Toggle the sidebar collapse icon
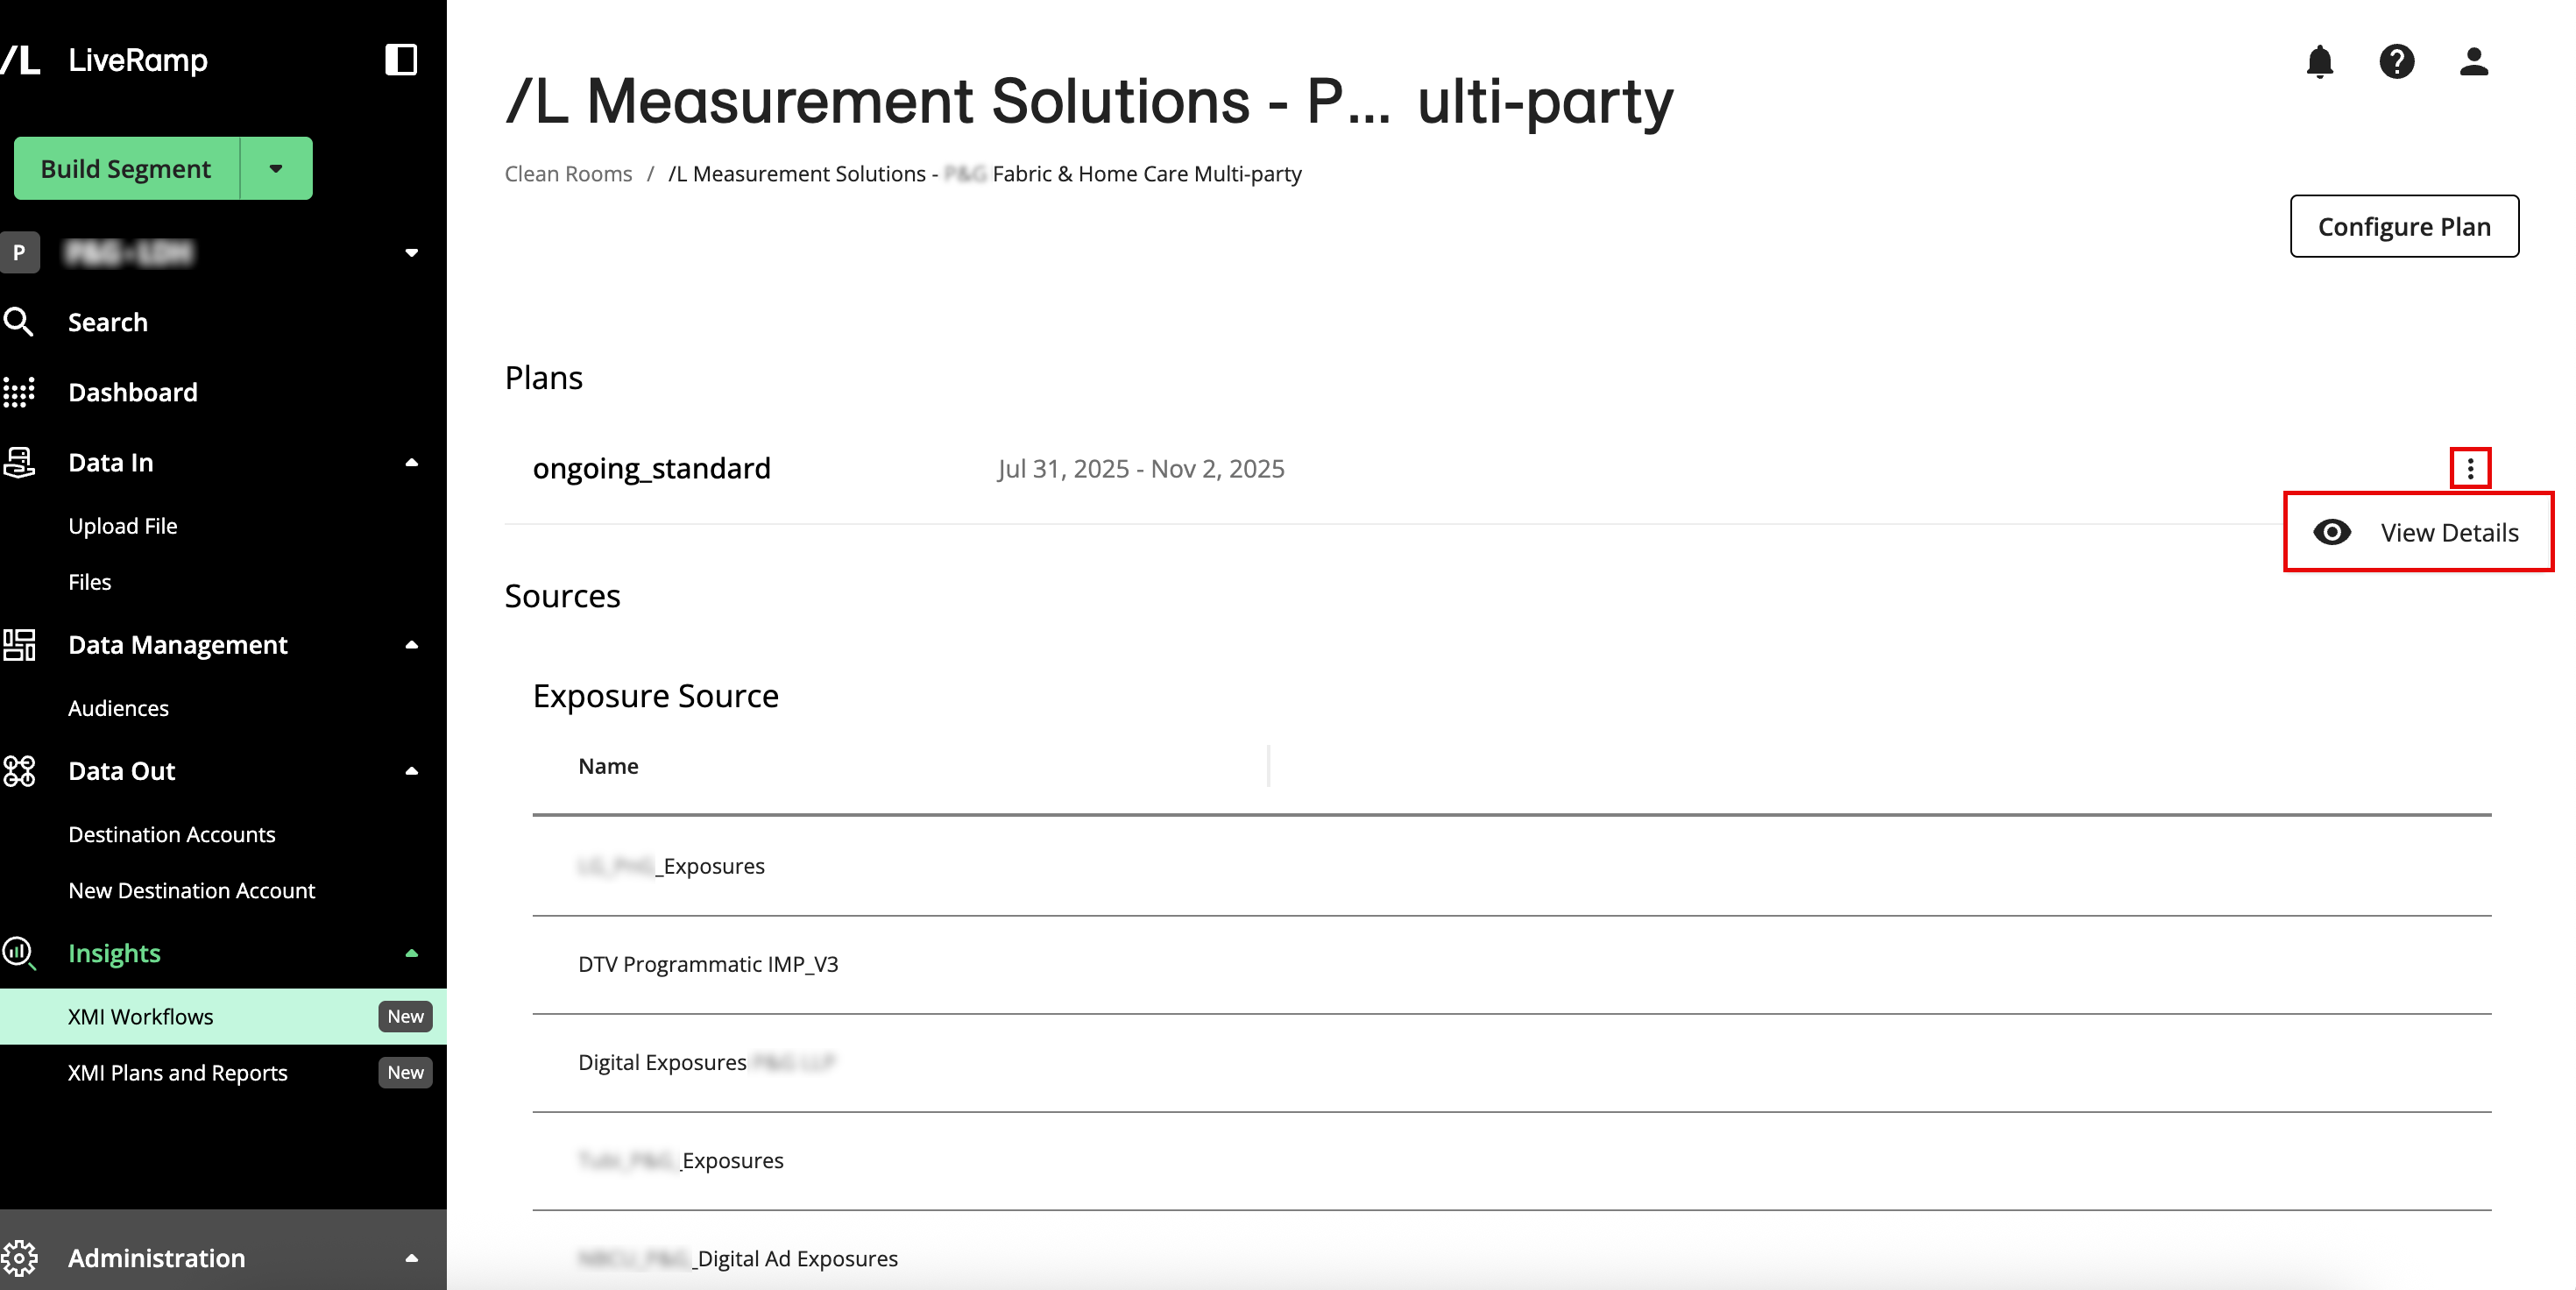2576x1290 pixels. pyautogui.click(x=401, y=60)
